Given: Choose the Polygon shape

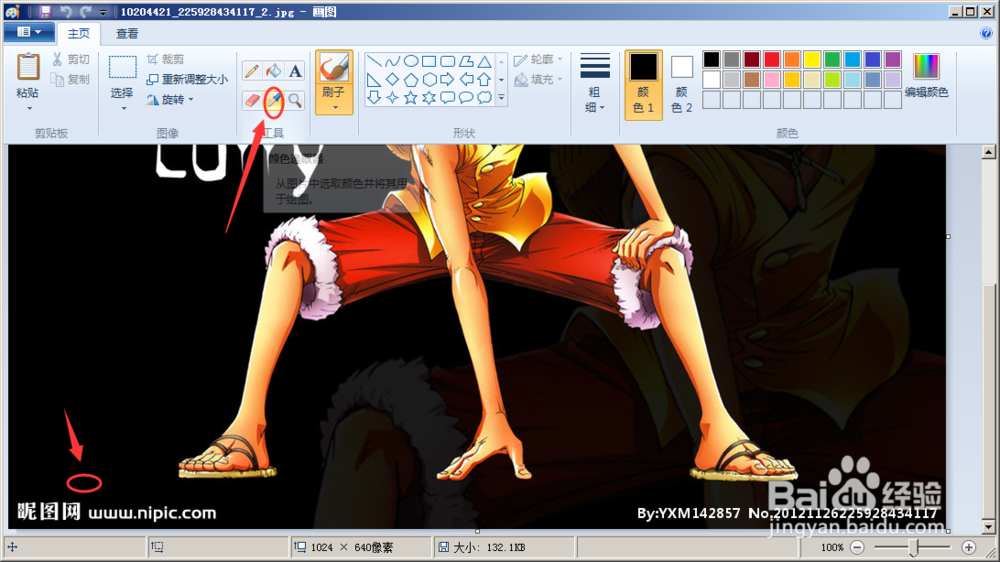Looking at the screenshot, I should pos(466,61).
